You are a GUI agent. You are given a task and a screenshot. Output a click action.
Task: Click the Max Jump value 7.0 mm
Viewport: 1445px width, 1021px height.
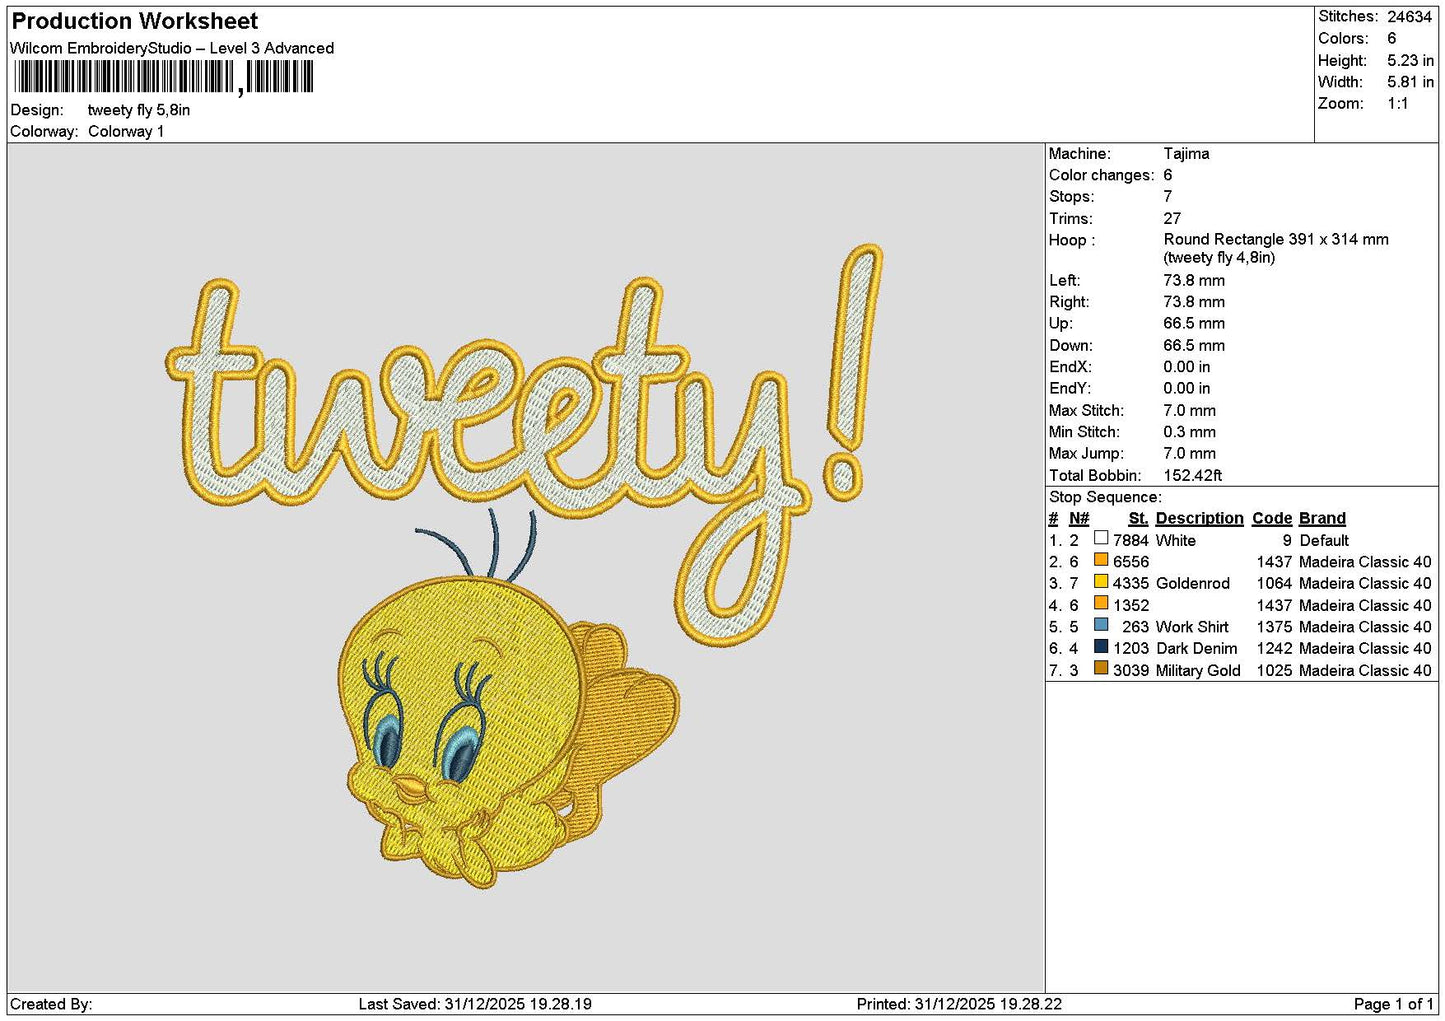[1190, 454]
